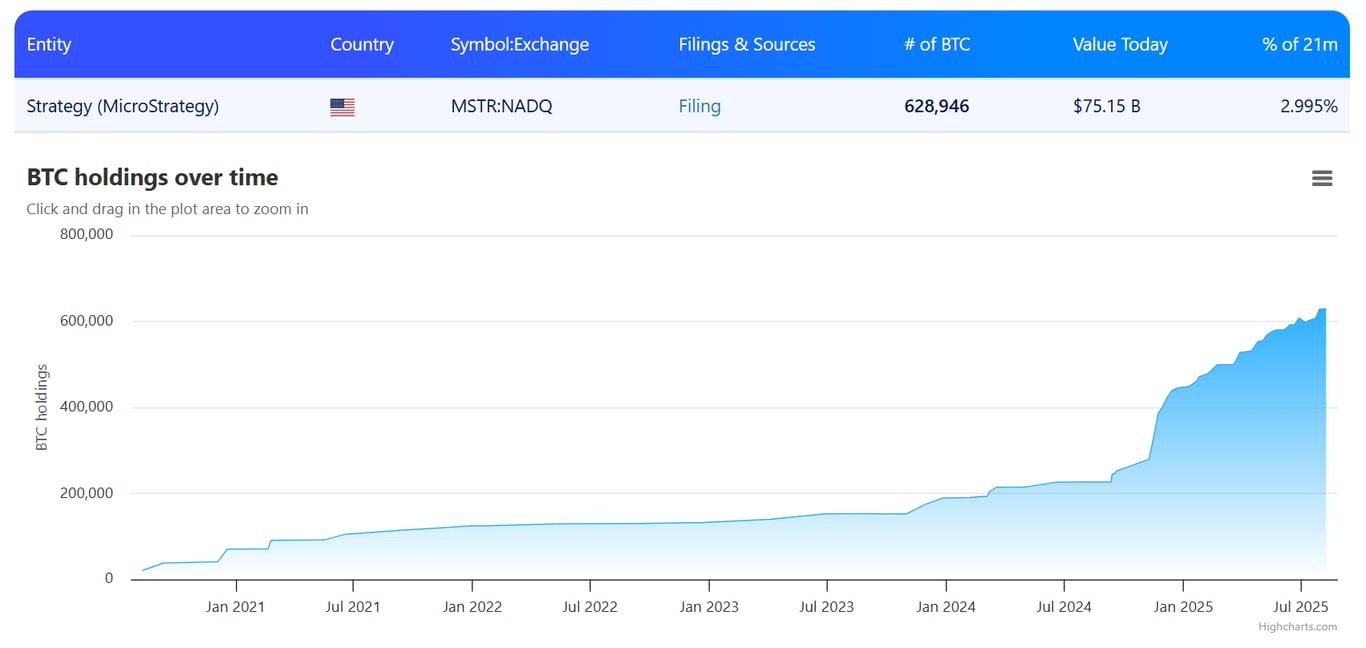Click the Filings & Sources column header

[x=747, y=44]
